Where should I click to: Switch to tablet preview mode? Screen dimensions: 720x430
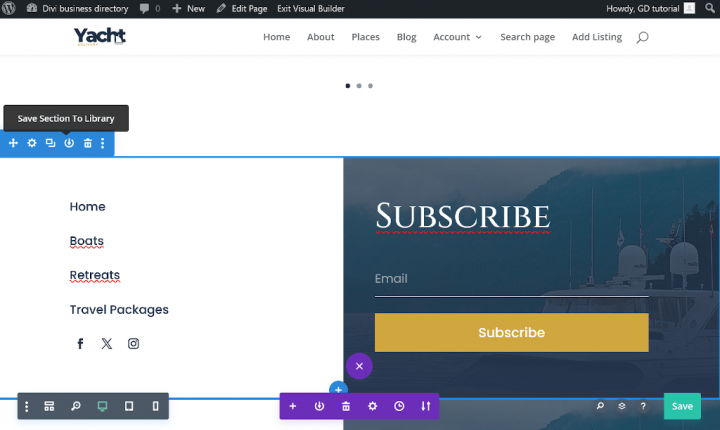pos(128,406)
